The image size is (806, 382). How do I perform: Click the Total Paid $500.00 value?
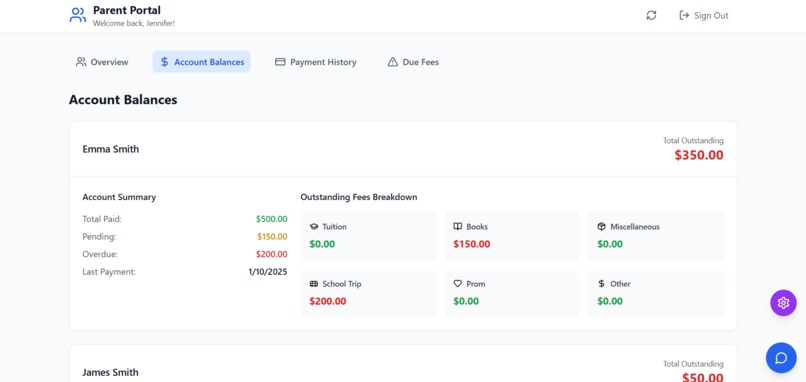[271, 219]
